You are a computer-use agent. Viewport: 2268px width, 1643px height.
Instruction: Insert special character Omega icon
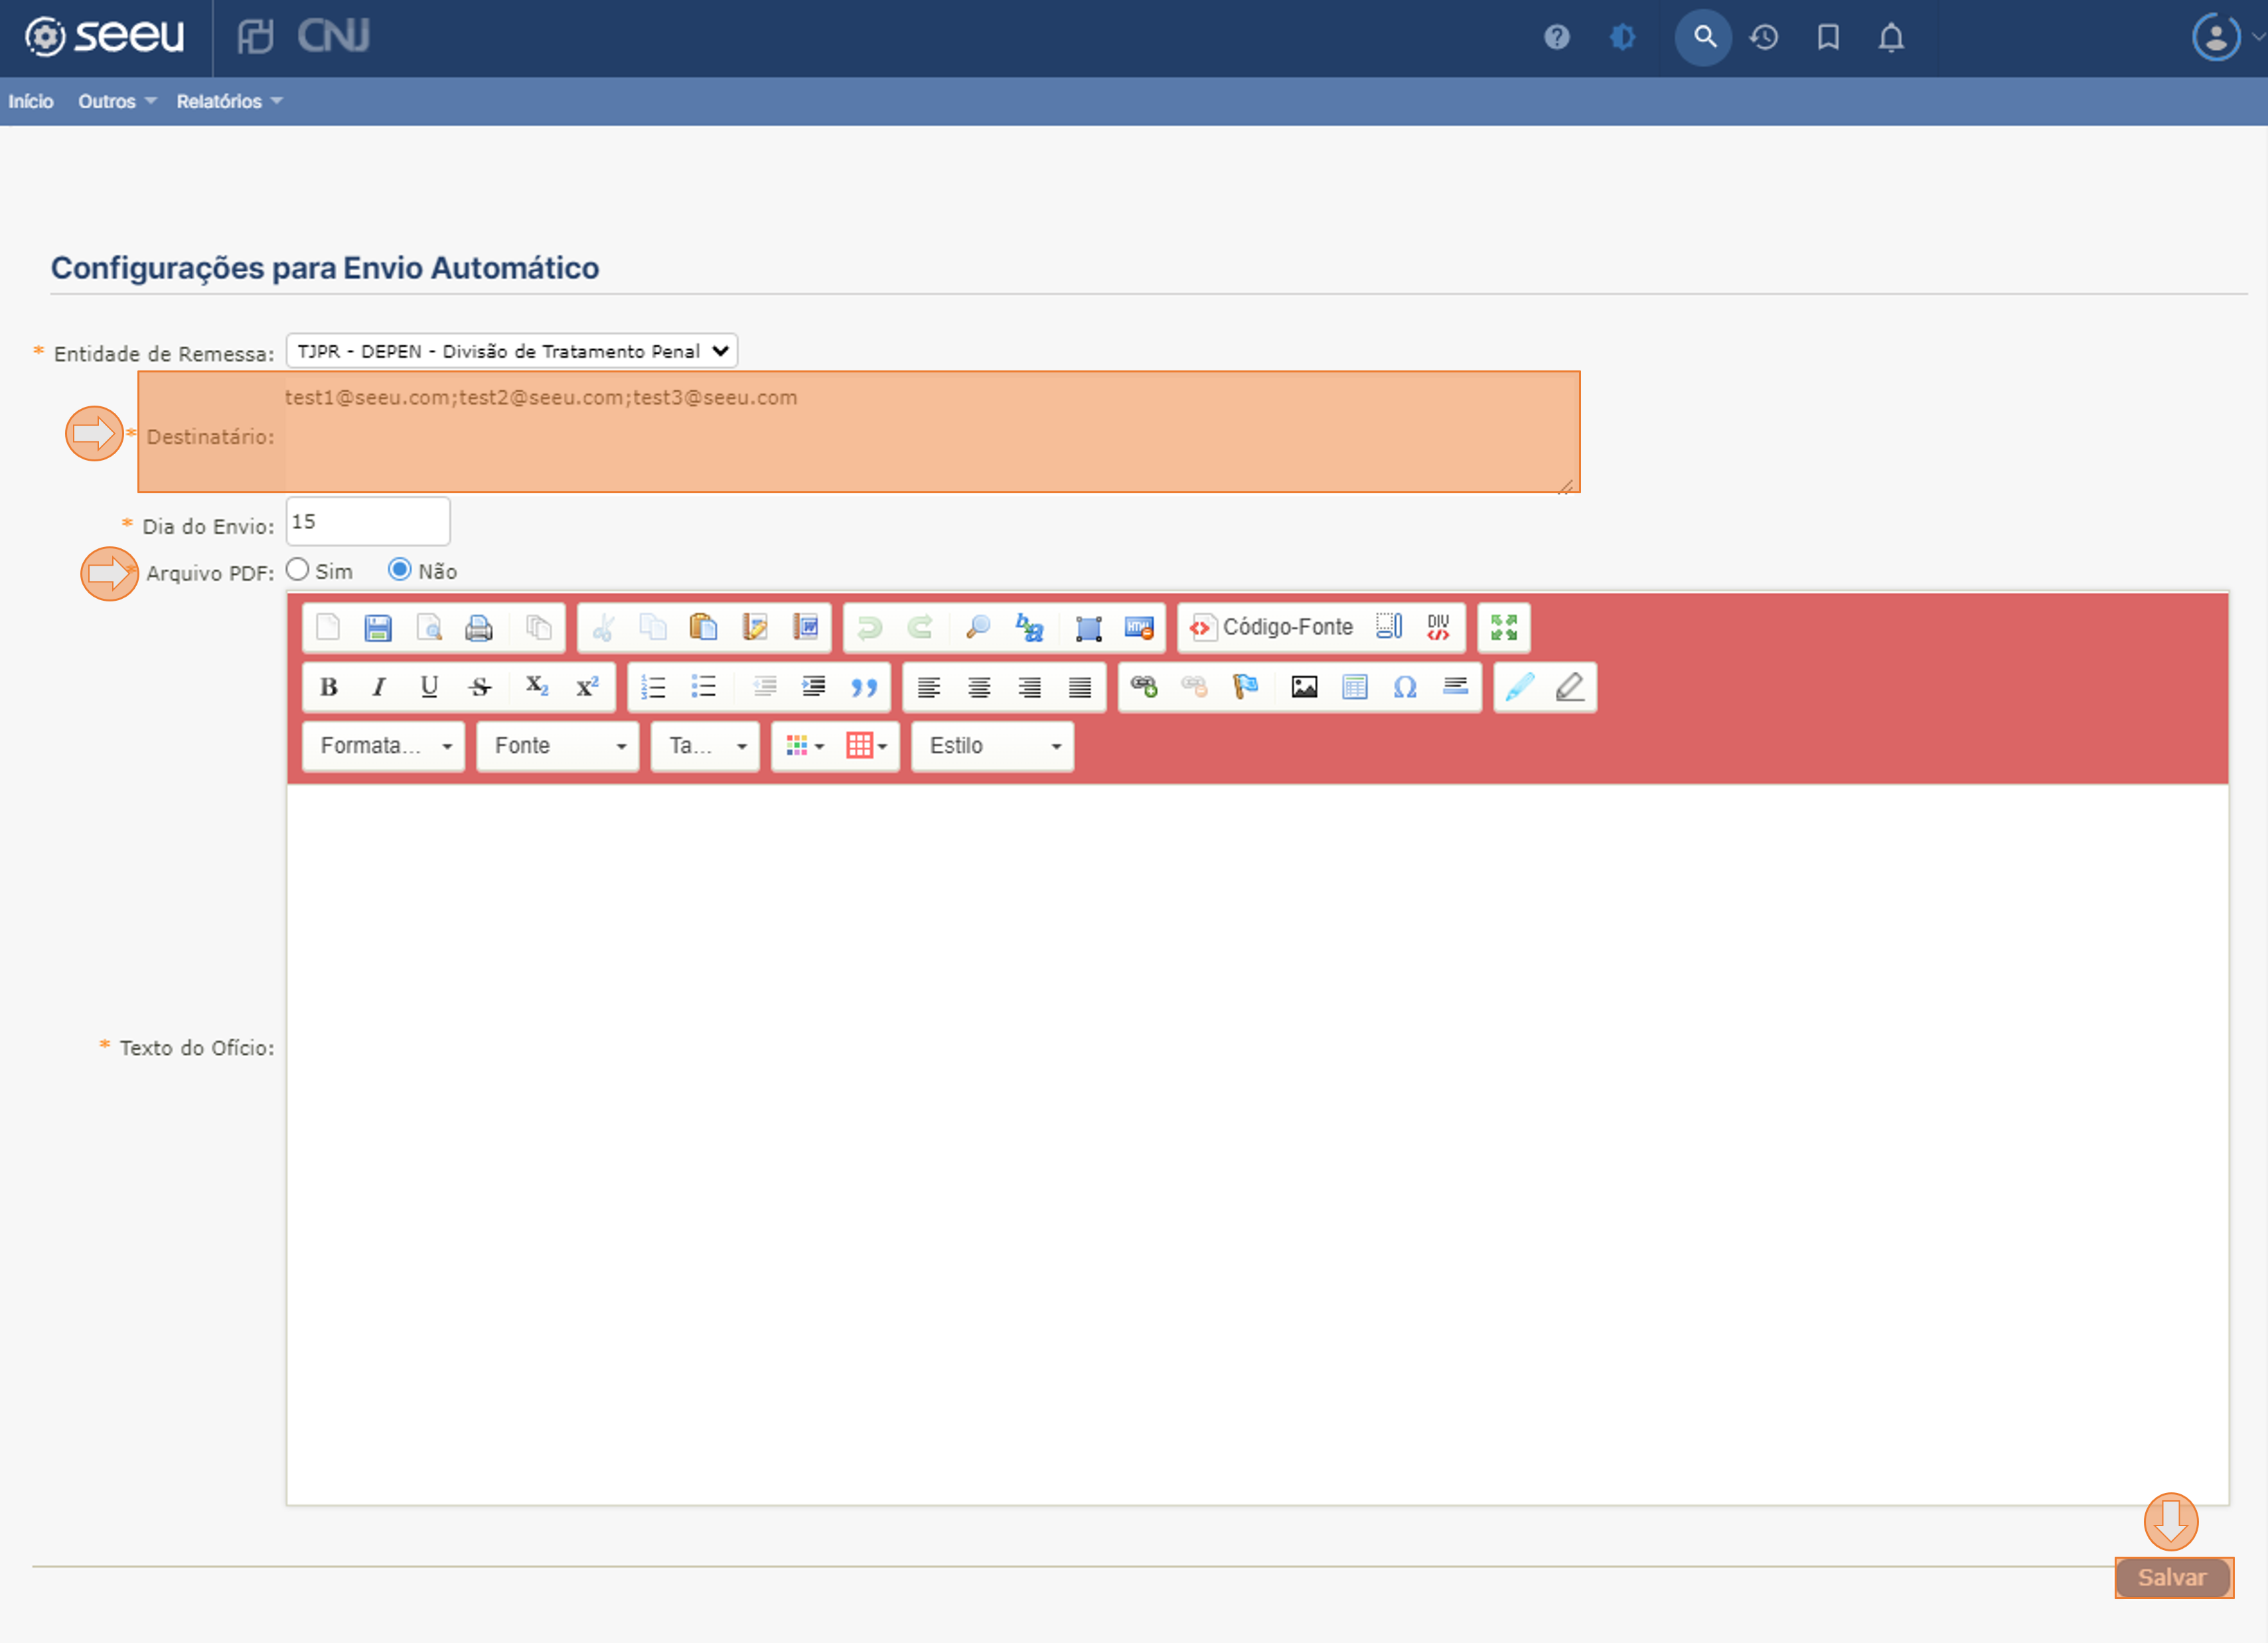coord(1405,687)
